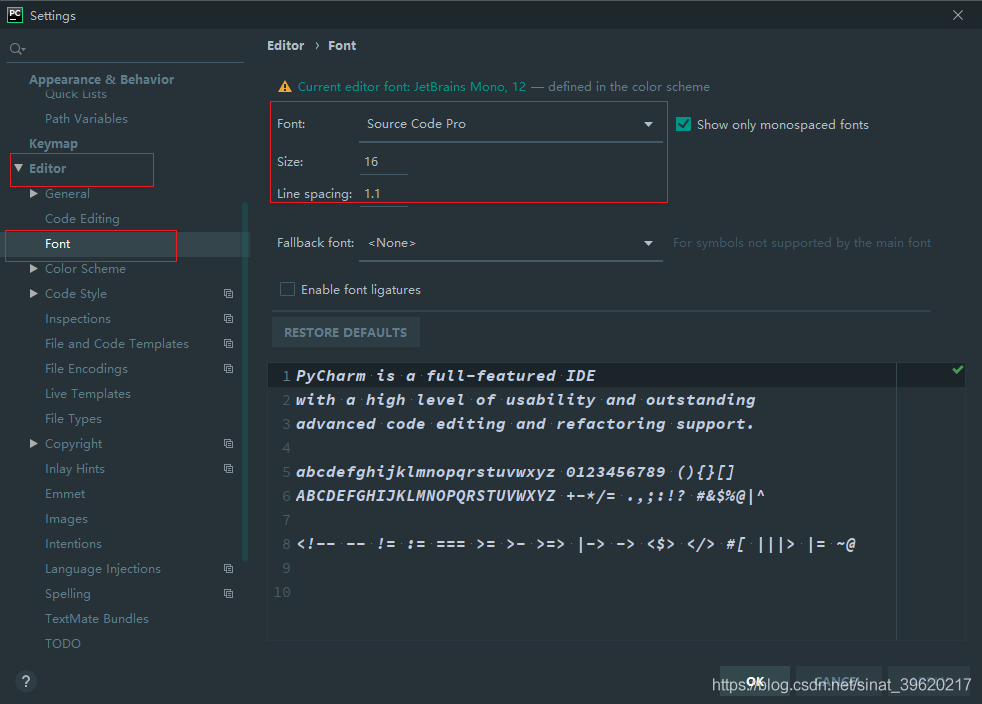Collapse the Editor section arrow
The width and height of the screenshot is (982, 704).
pos(18,169)
